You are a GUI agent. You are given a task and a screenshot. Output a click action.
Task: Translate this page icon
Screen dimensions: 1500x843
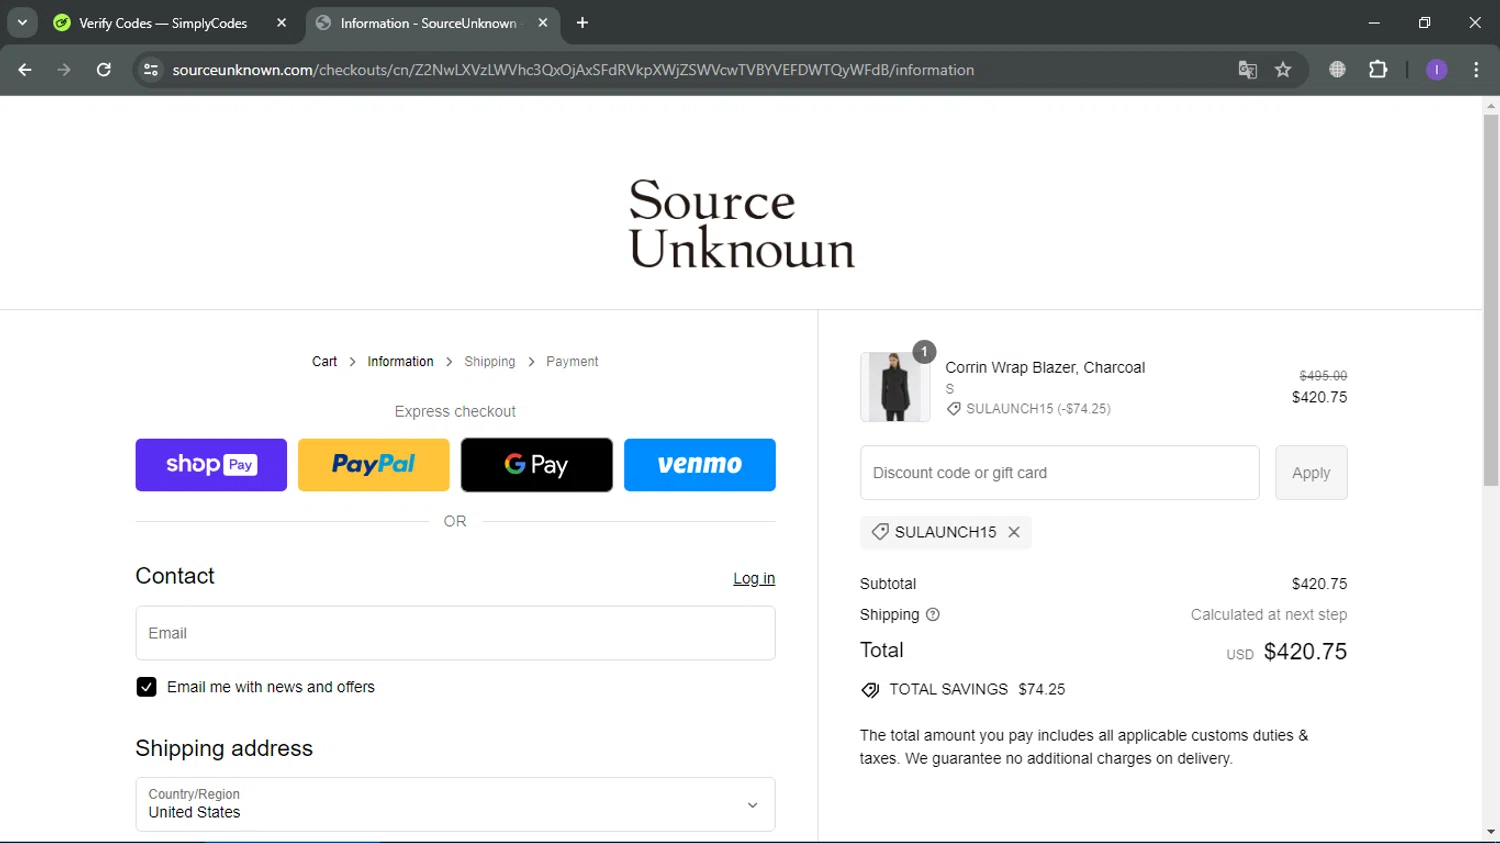pos(1247,70)
